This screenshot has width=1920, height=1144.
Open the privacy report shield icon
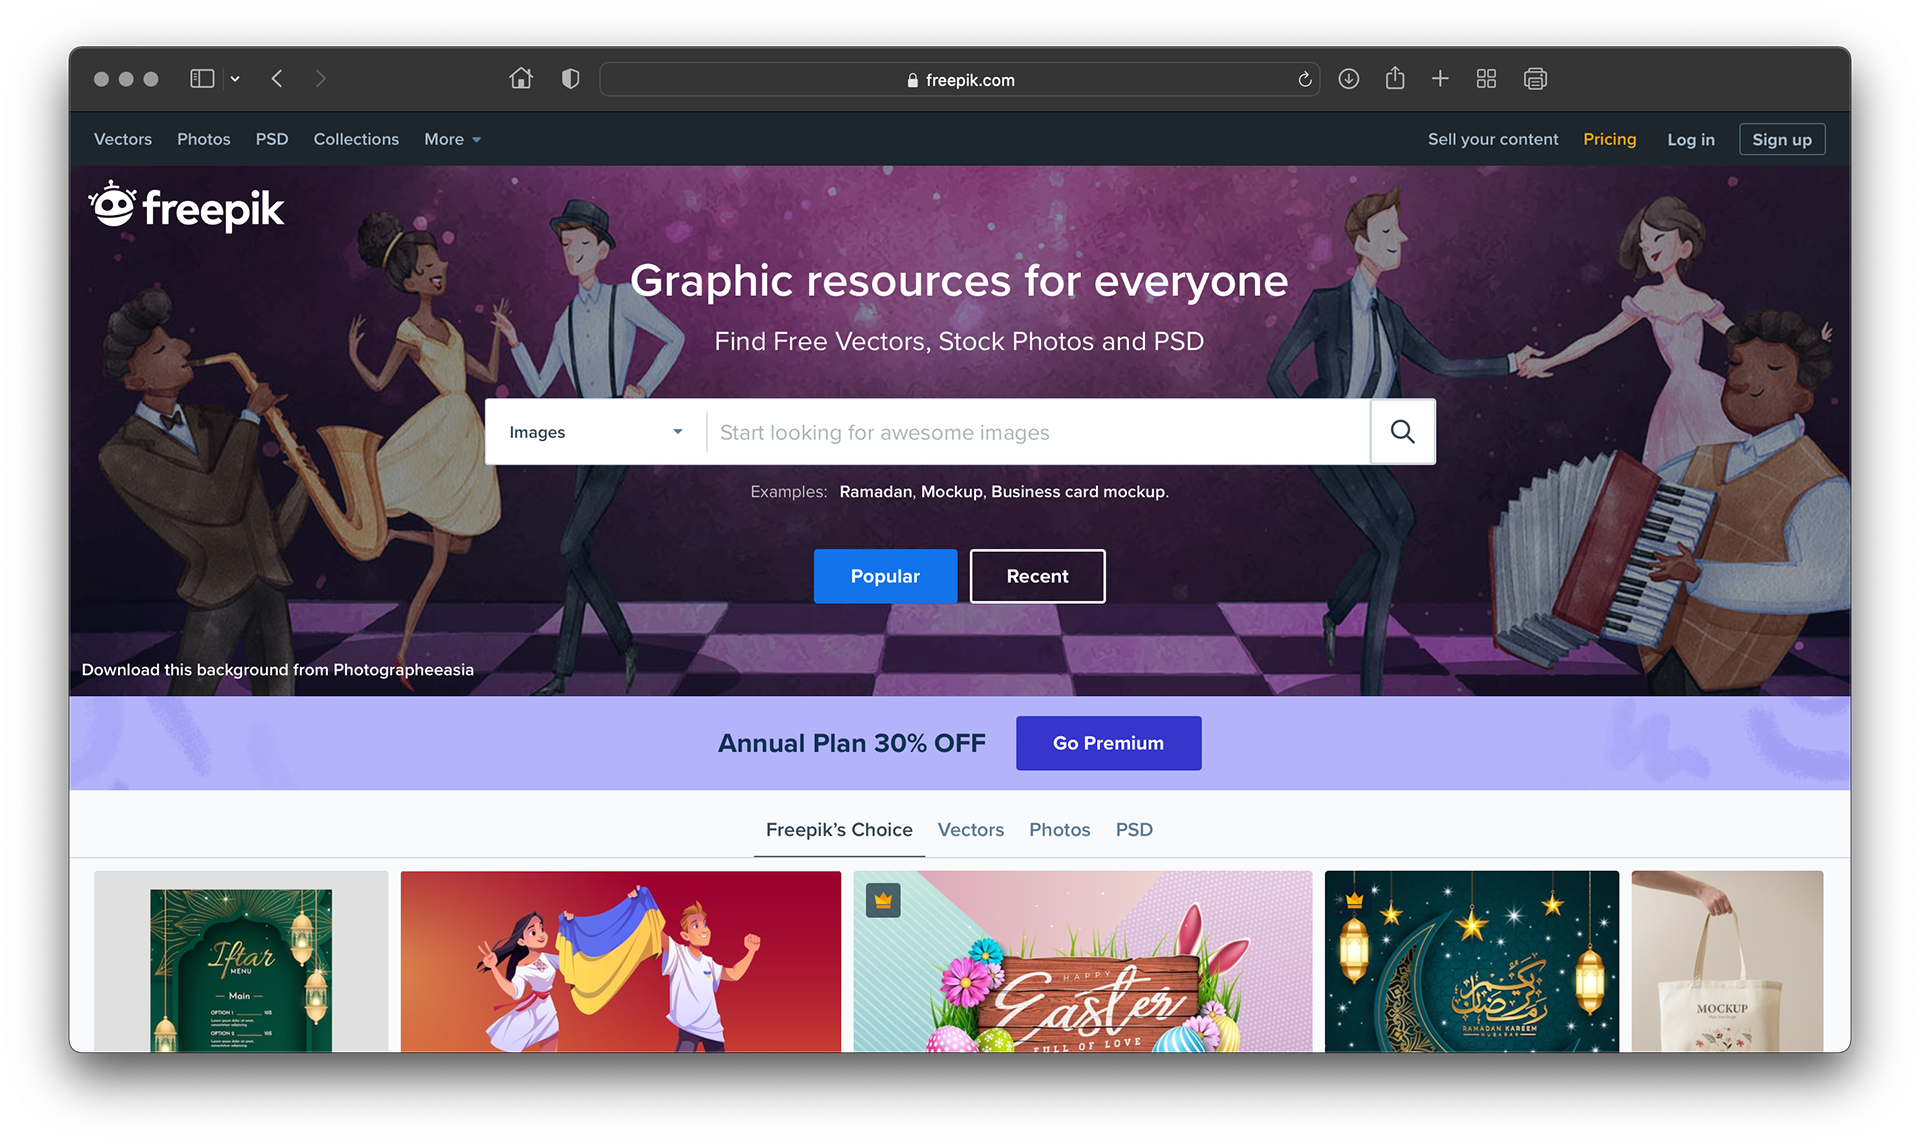tap(570, 79)
